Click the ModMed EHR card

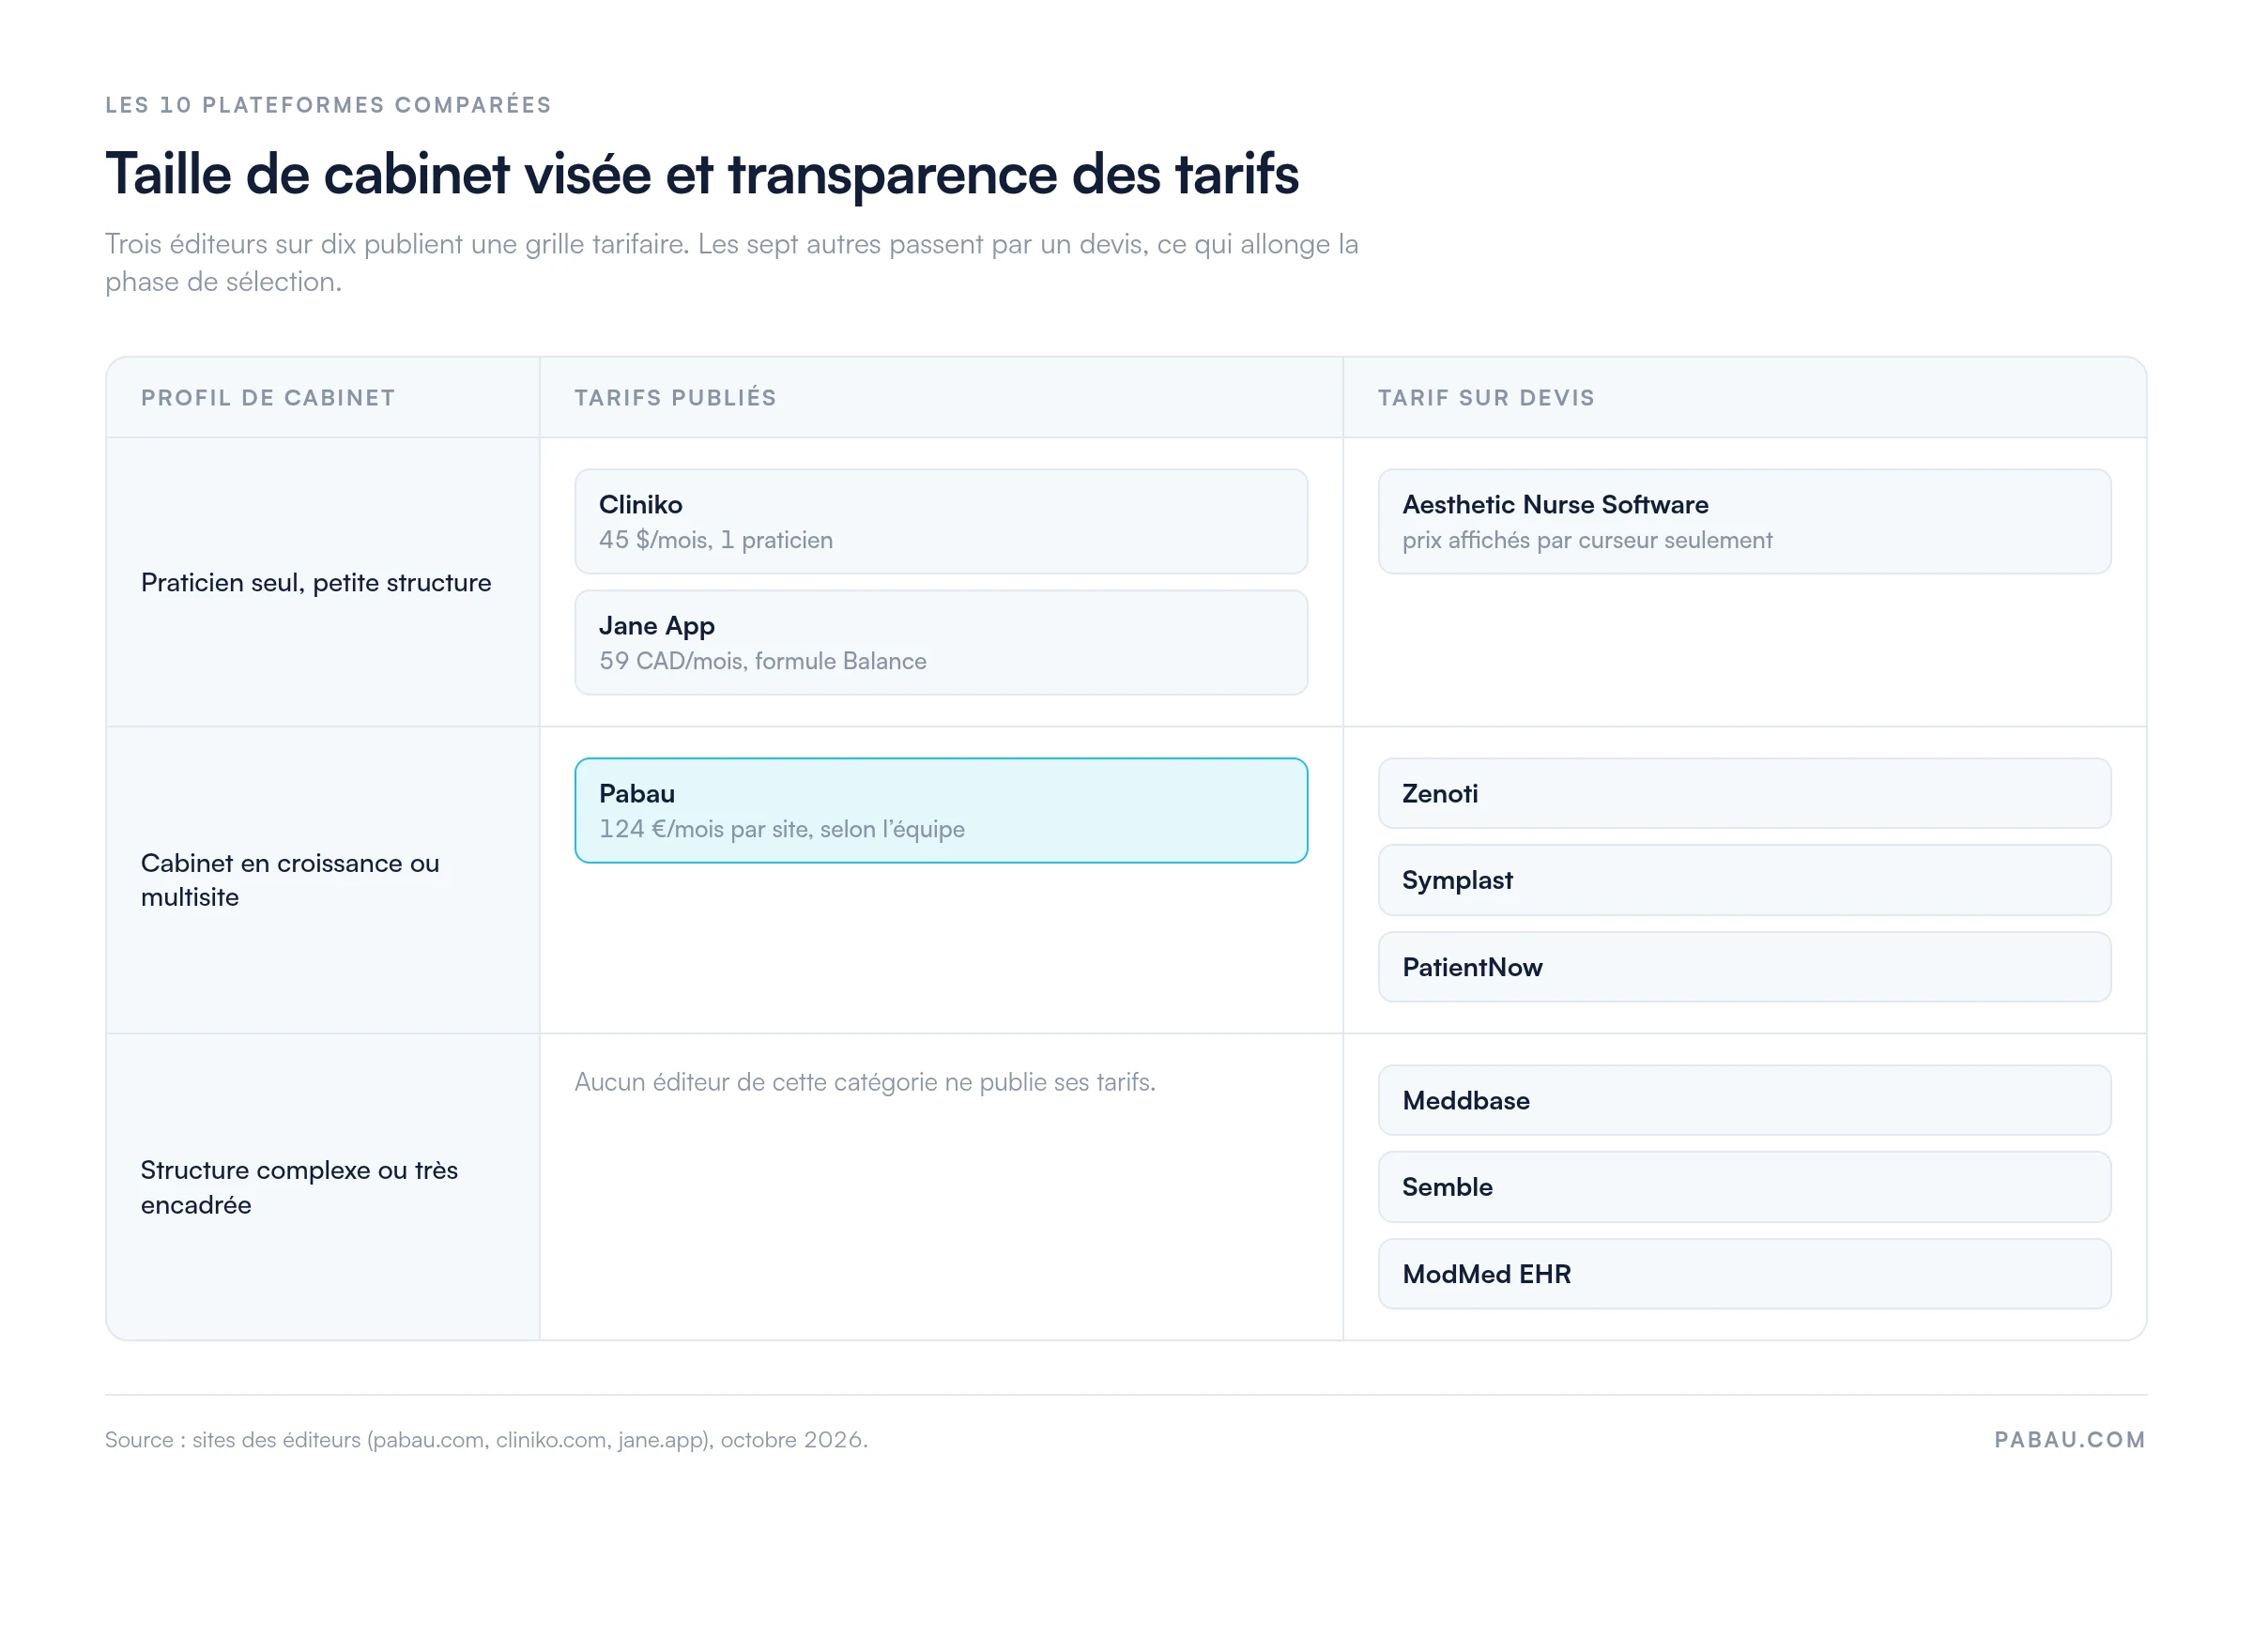pos(1744,1274)
